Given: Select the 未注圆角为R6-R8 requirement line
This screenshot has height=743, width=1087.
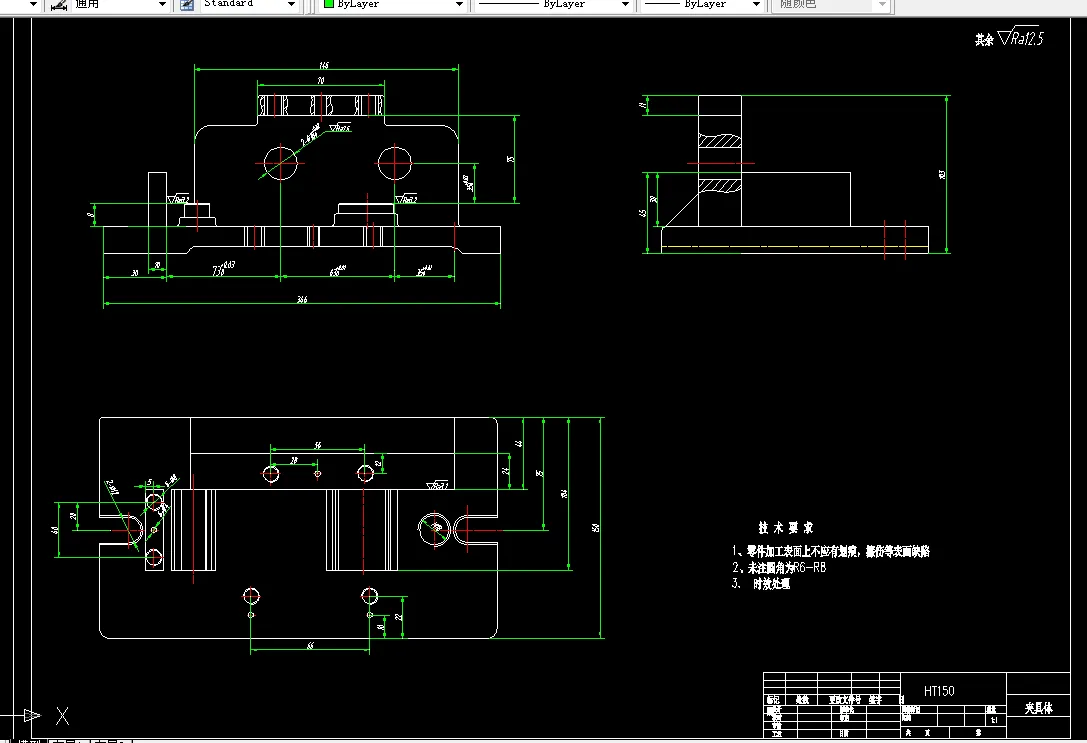Looking at the screenshot, I should (779, 567).
